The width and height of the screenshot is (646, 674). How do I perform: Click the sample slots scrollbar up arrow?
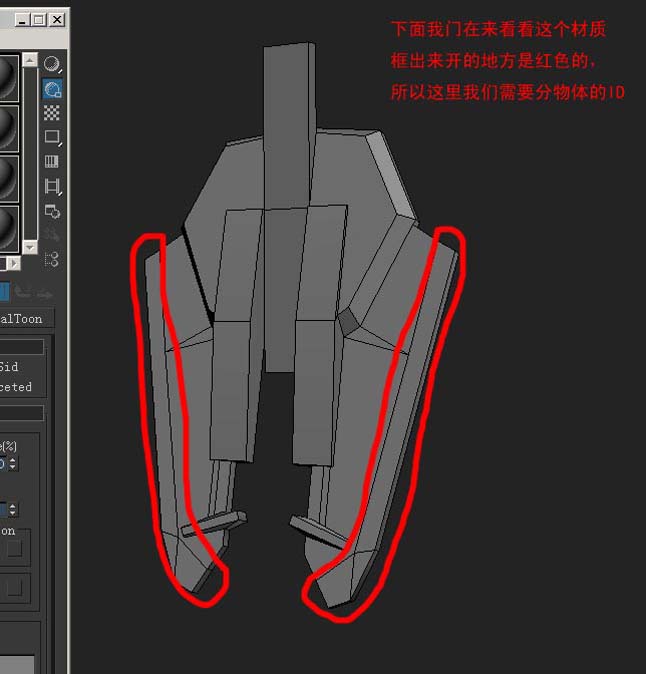tap(30, 60)
